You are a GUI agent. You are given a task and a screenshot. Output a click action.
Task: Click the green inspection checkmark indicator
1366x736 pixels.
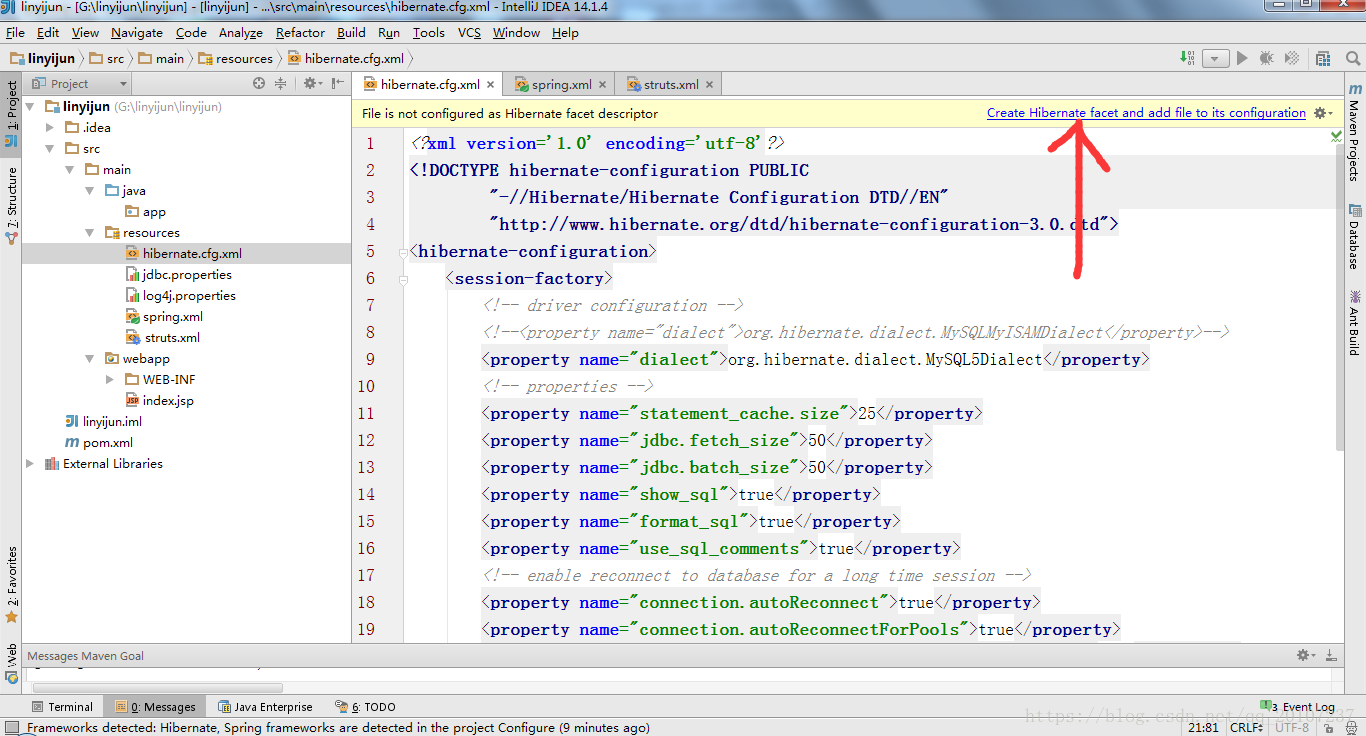[1336, 134]
